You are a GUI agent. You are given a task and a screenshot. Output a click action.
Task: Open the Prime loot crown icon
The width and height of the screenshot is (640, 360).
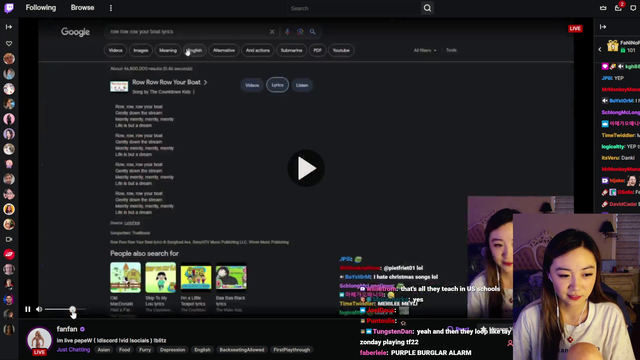(603, 8)
